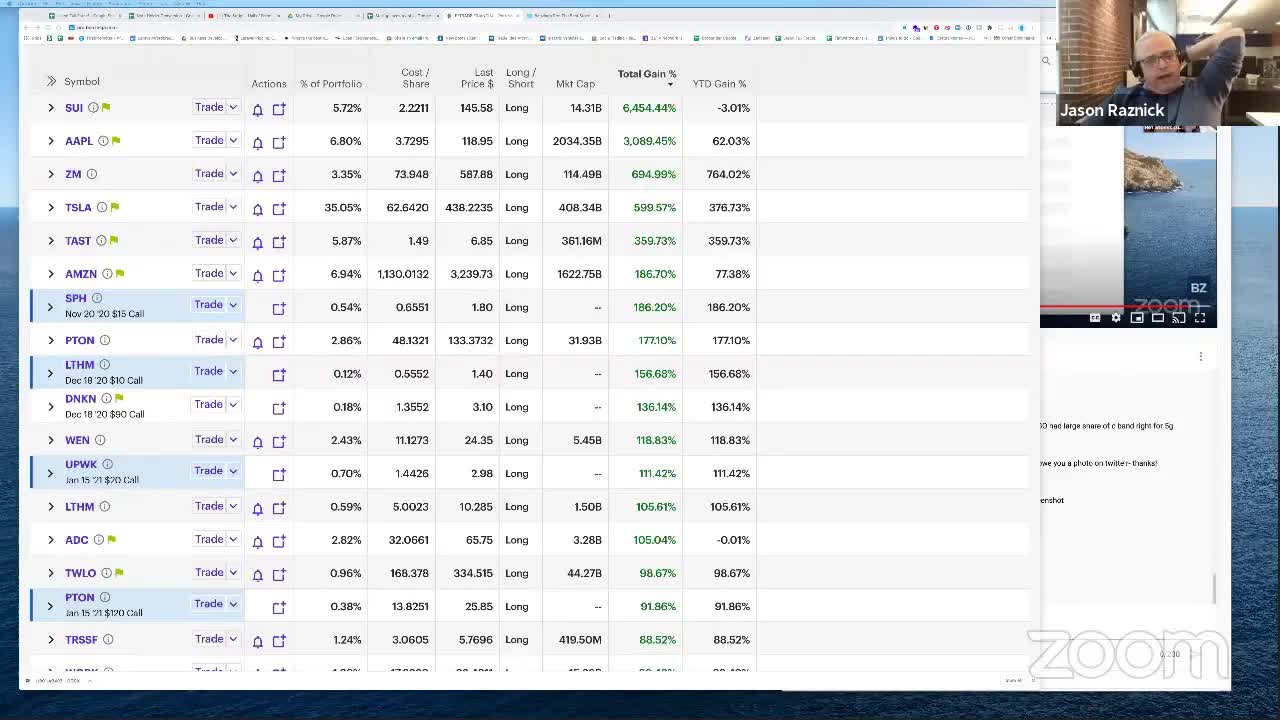Image resolution: width=1280 pixels, height=720 pixels.
Task: Cast the video to a device
Action: (x=1179, y=318)
